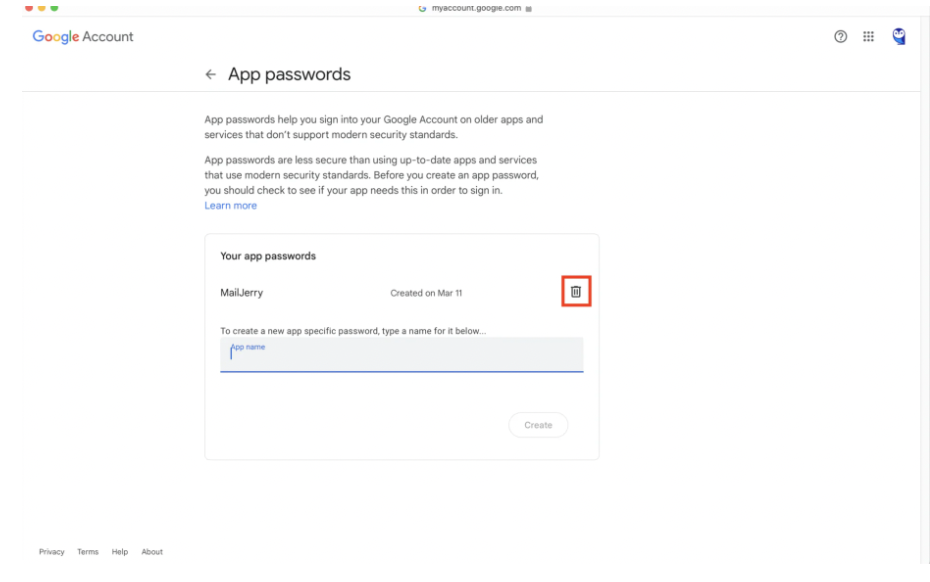Go back using the arrow beside App passwords
This screenshot has height=582, width=930.
[211, 74]
